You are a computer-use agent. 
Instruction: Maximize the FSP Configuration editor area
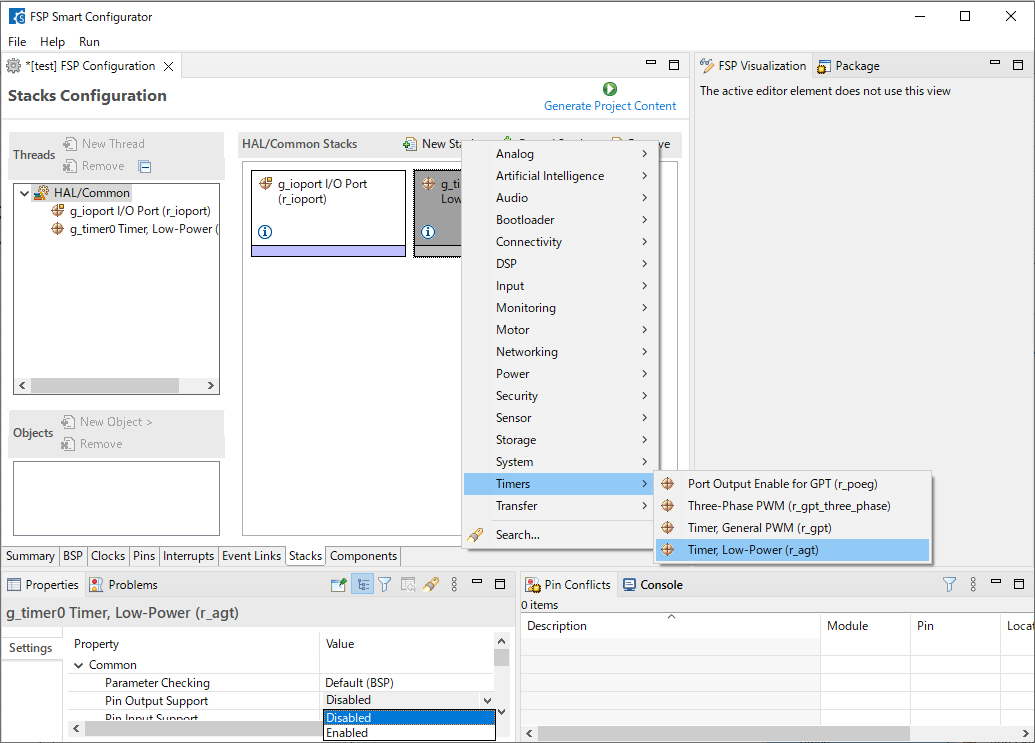click(674, 65)
